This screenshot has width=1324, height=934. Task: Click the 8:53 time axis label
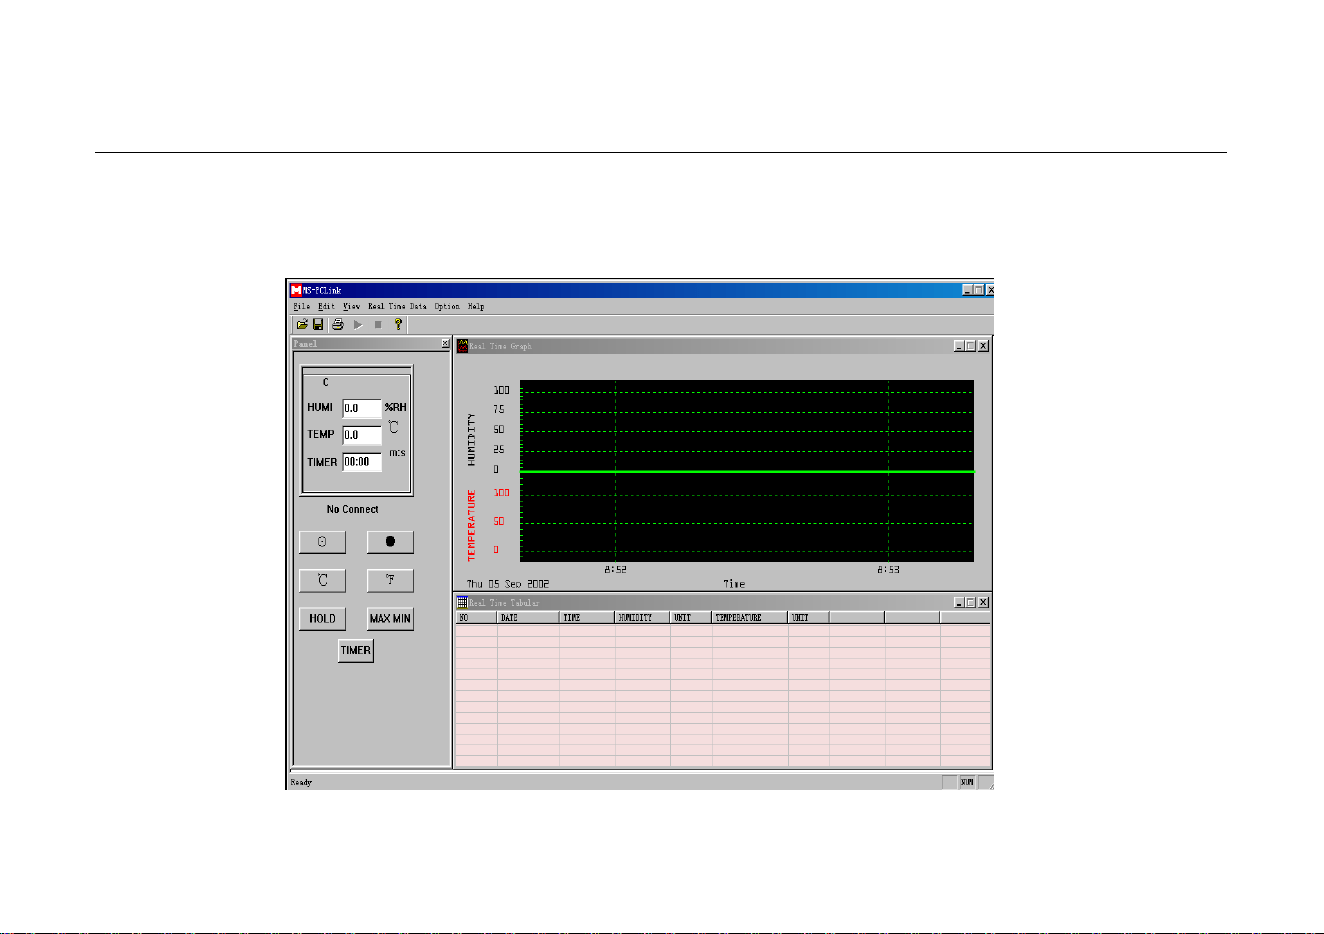point(888,569)
